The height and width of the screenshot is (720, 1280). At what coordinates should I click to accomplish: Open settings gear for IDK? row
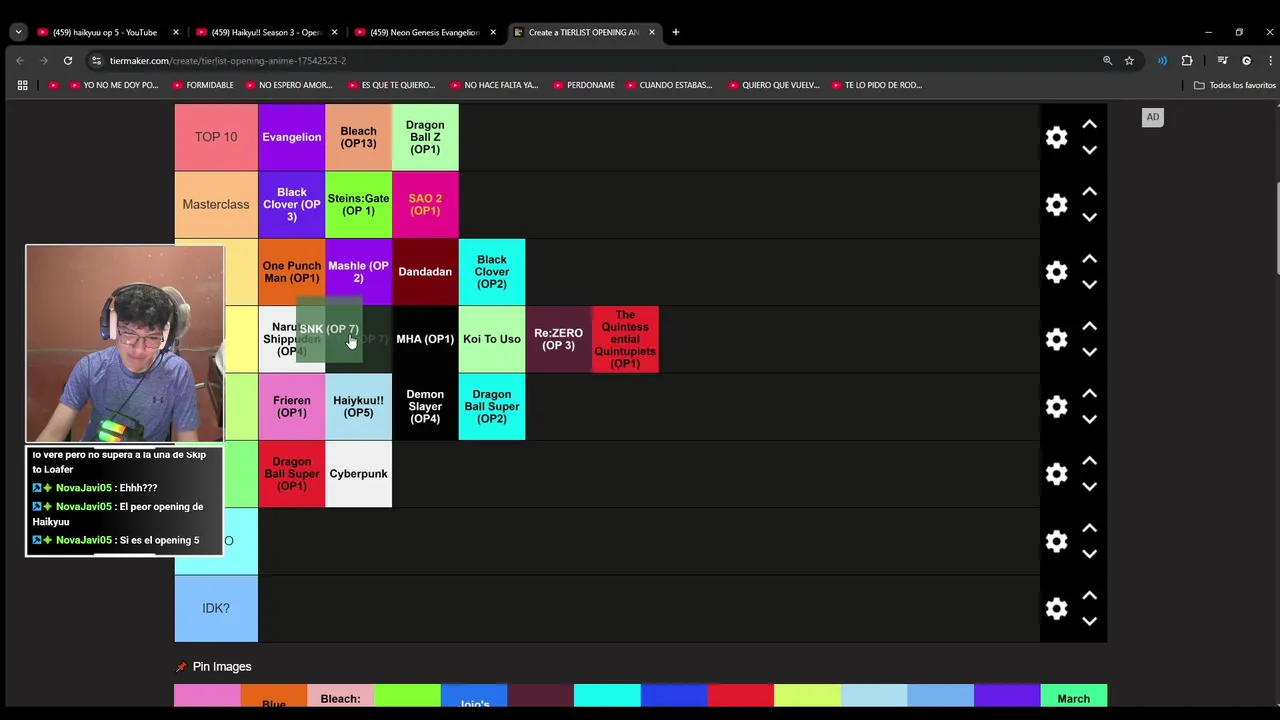(x=1056, y=609)
